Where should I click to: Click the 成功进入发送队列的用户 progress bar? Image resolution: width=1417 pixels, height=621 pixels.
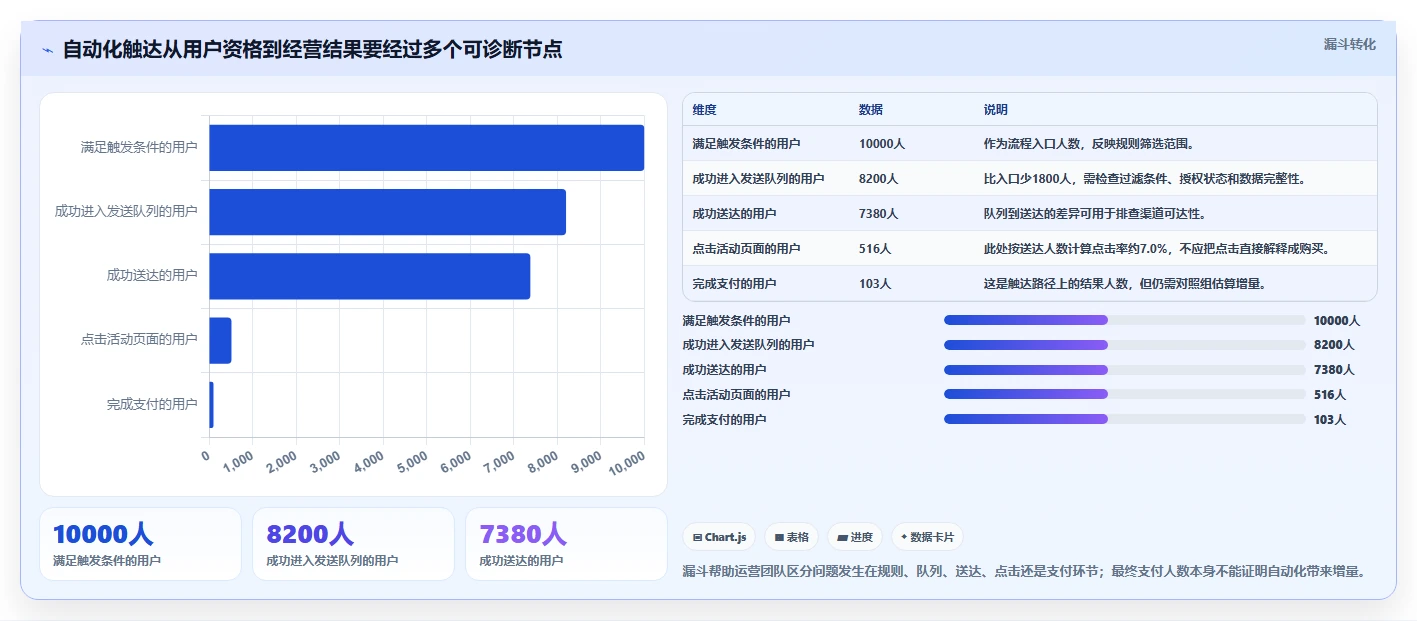coord(1125,344)
